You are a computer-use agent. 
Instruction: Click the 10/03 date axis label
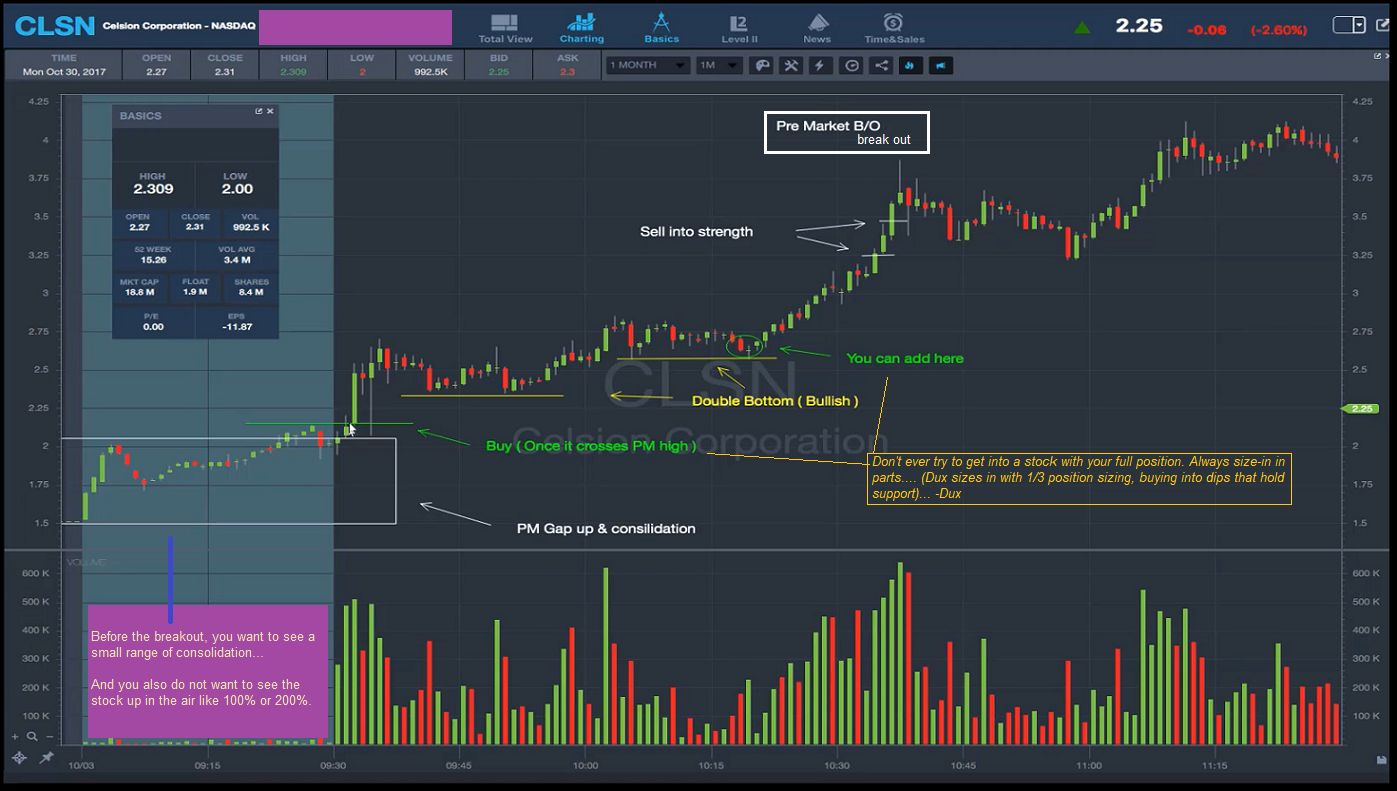81,766
